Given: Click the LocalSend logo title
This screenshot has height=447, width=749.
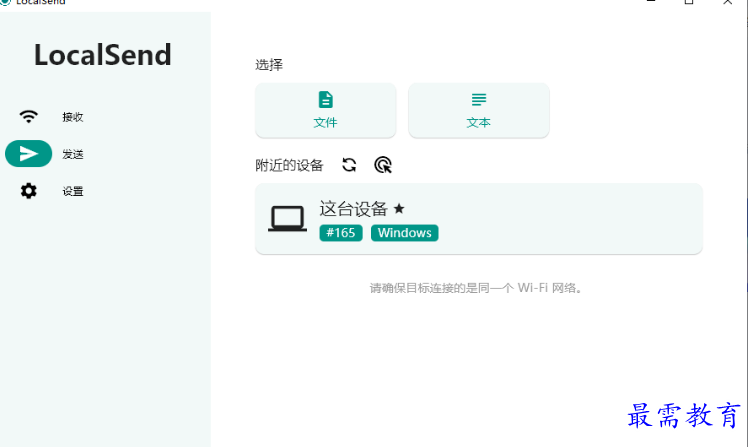Looking at the screenshot, I should [x=103, y=54].
